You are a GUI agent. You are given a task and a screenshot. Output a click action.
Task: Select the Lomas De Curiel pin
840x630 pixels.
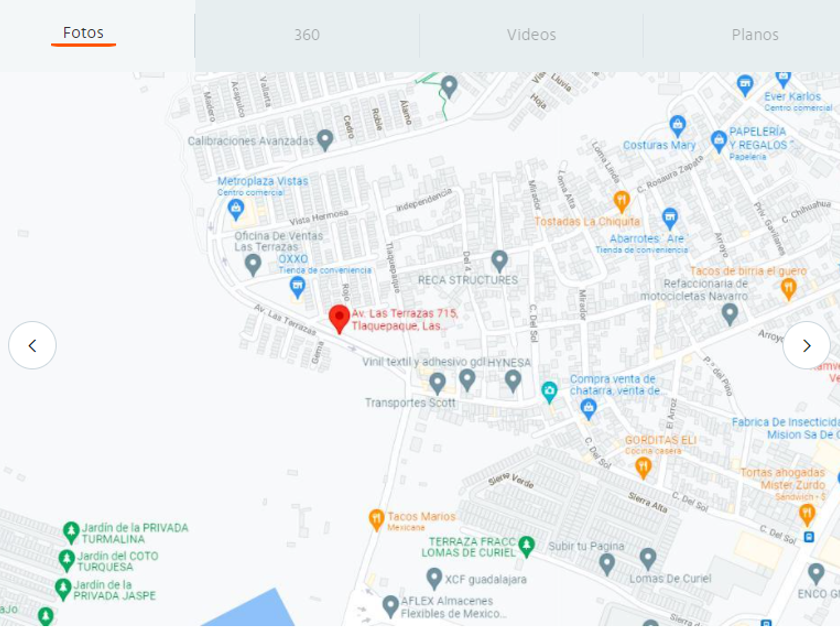point(648,559)
